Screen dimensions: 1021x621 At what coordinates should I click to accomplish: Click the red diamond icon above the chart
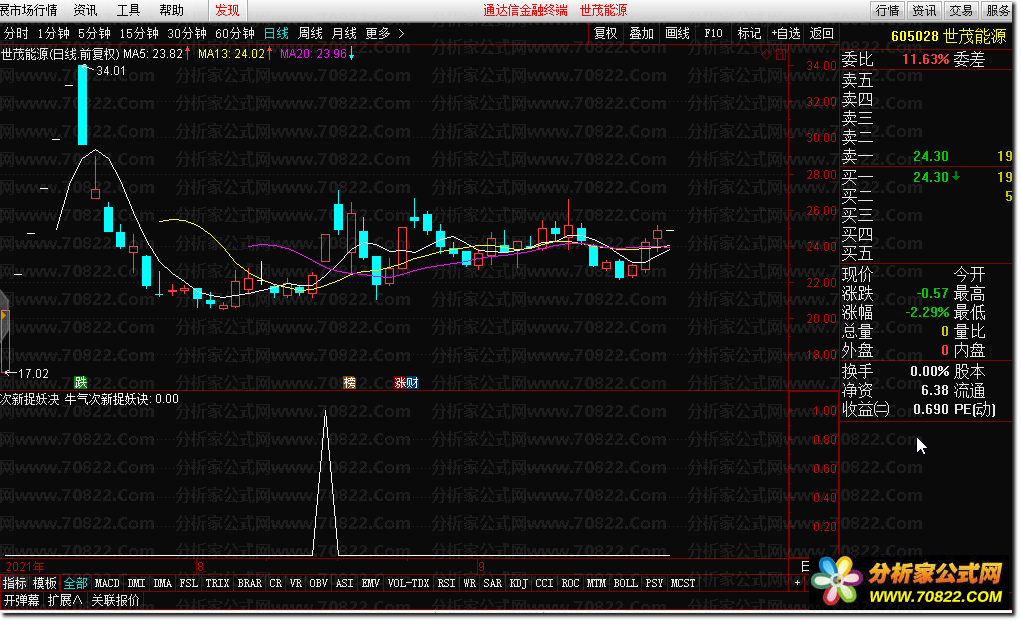tap(766, 55)
